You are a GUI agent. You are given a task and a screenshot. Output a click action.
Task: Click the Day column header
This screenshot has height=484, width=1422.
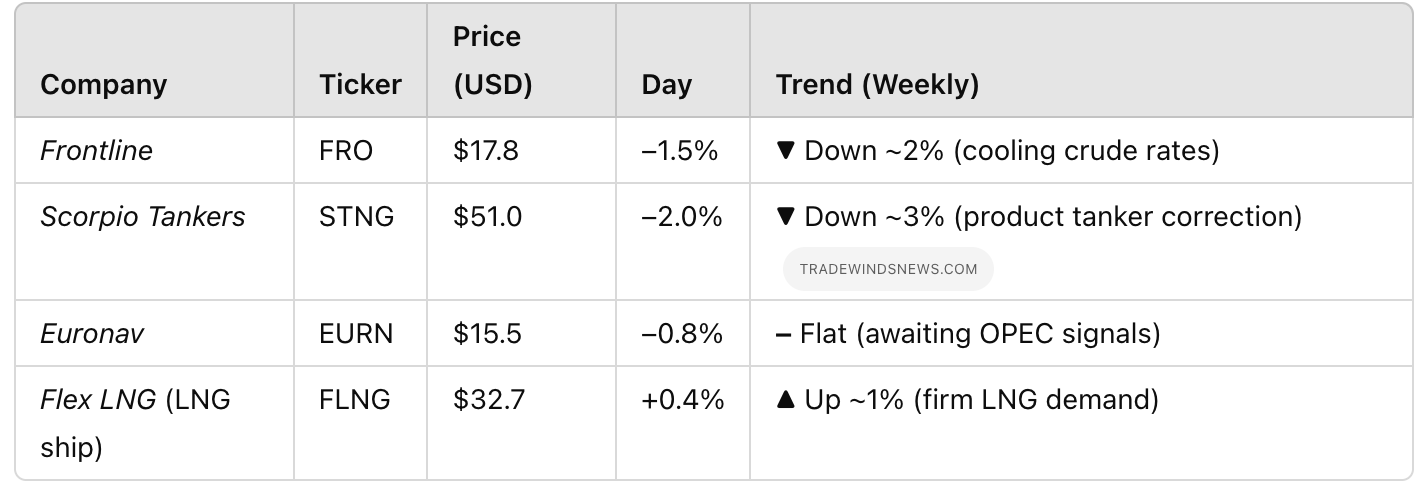[x=666, y=84]
